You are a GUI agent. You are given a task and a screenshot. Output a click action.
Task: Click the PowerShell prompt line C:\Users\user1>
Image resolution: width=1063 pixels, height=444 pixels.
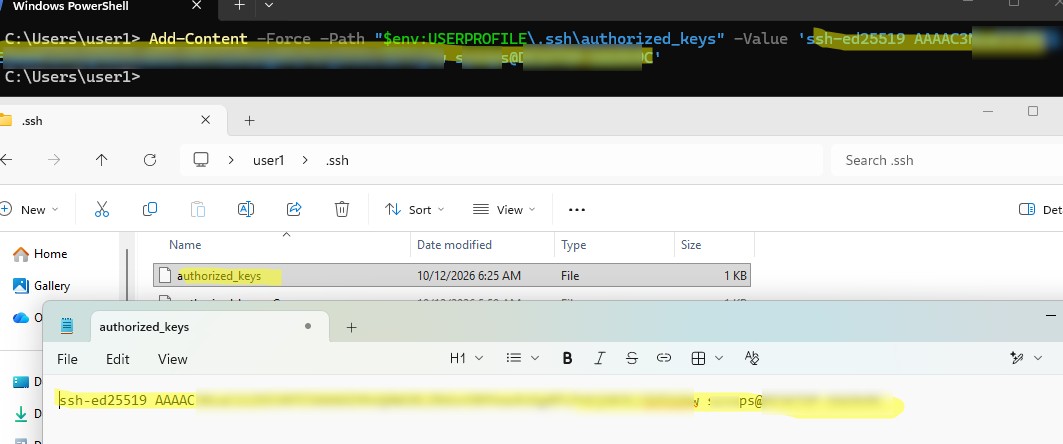[72, 77]
